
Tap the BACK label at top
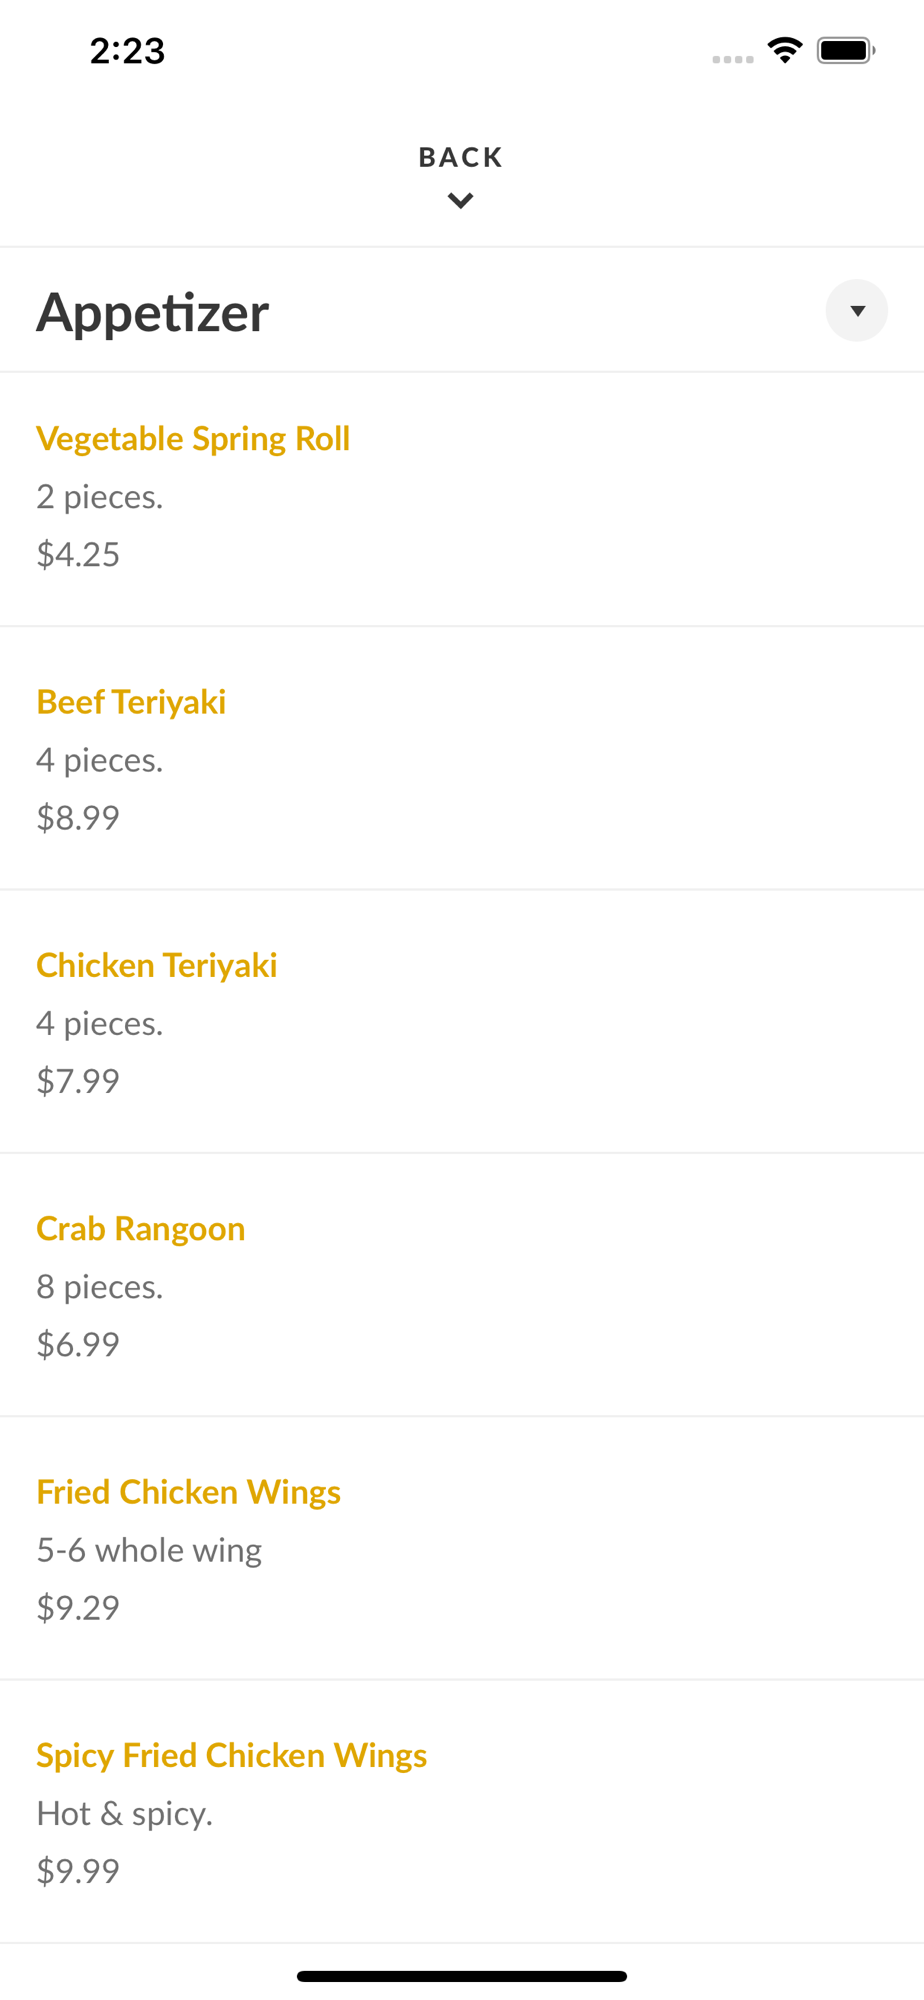click(x=460, y=157)
